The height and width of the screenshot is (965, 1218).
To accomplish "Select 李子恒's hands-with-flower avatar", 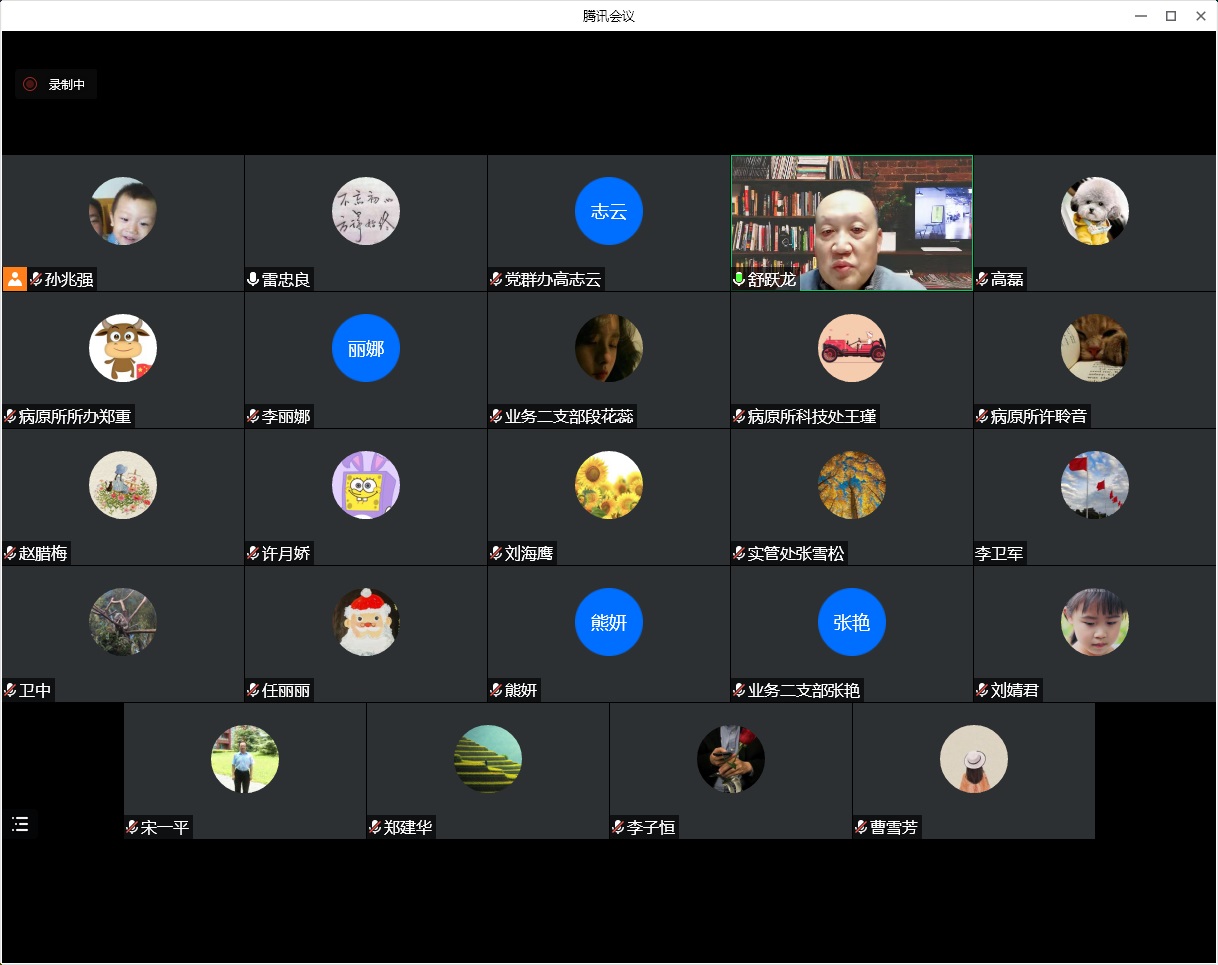I will pyautogui.click(x=731, y=759).
